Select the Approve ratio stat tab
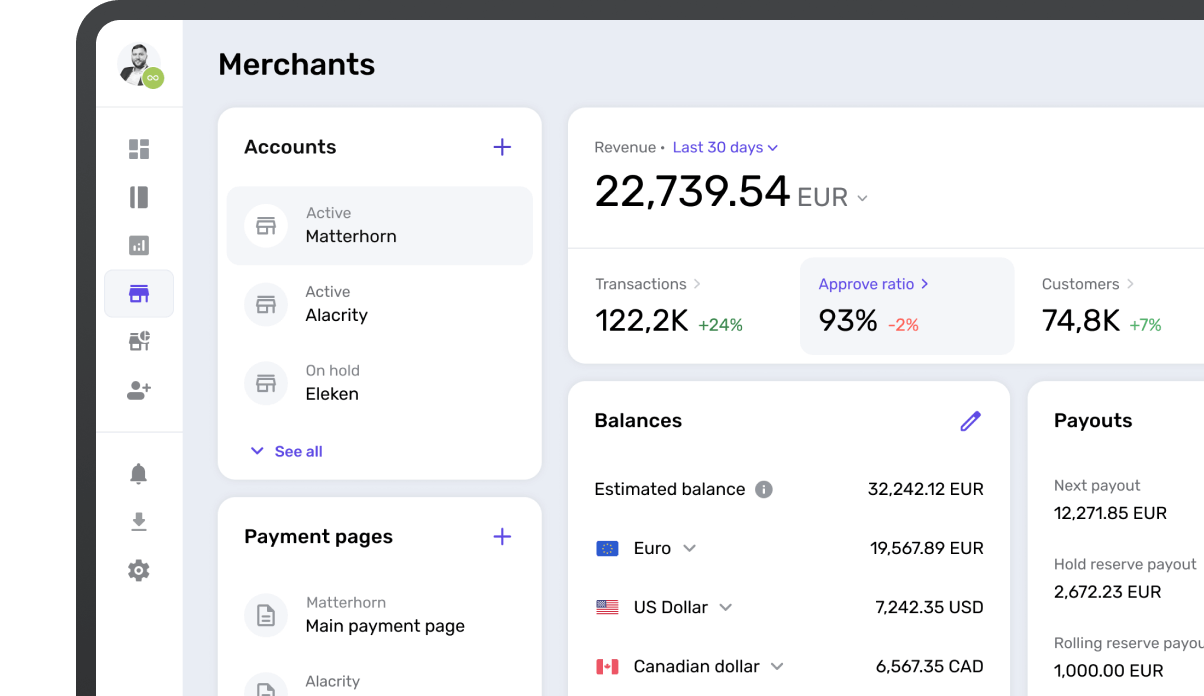Image resolution: width=1204 pixels, height=696 pixels. tap(906, 305)
